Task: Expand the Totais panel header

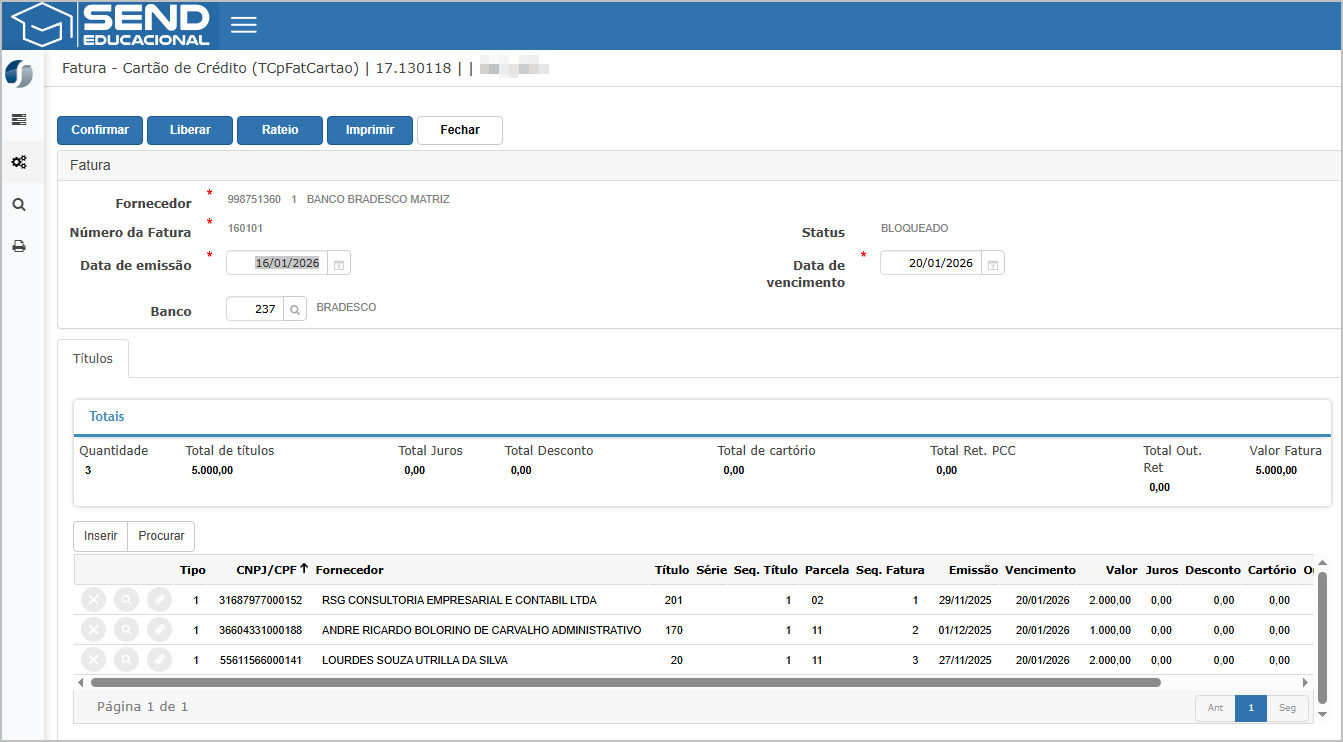Action: coord(107,416)
